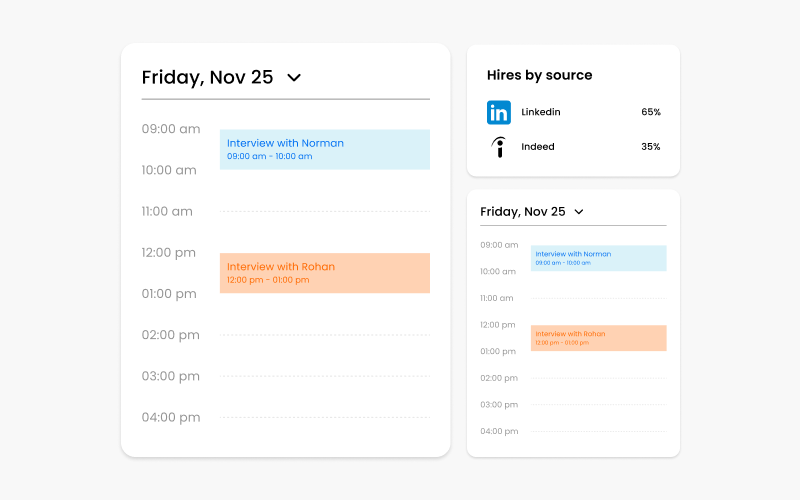Select the 11:00 am slot in small calendar

(573, 298)
